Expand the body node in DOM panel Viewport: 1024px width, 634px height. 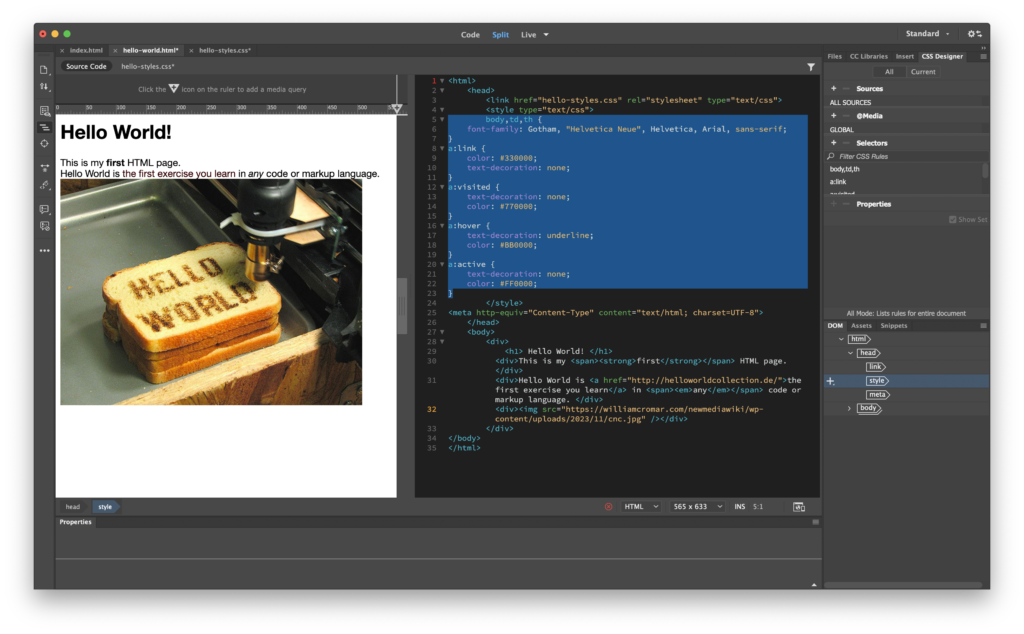click(850, 408)
